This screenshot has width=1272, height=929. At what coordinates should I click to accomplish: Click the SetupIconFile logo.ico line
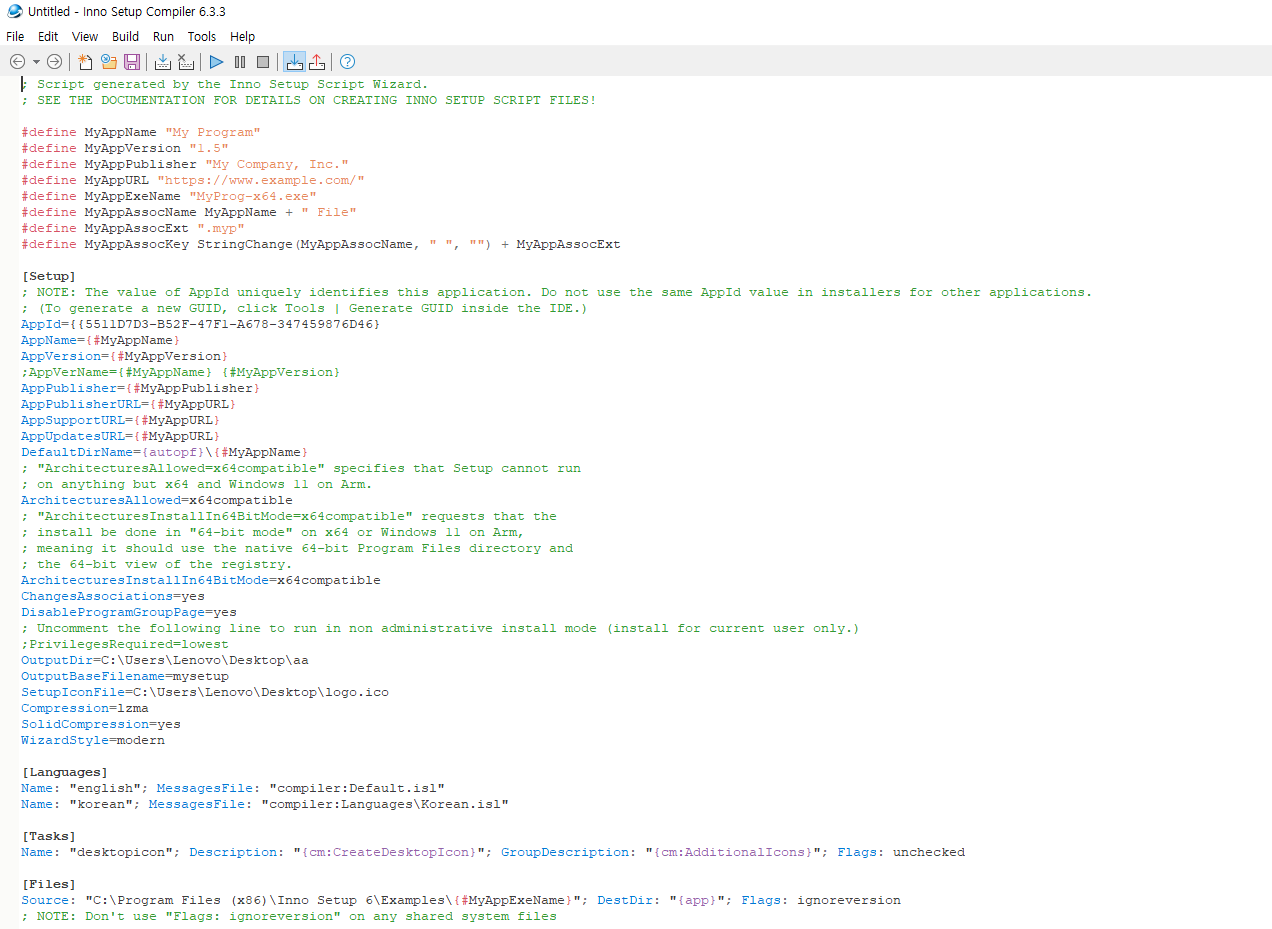205,692
